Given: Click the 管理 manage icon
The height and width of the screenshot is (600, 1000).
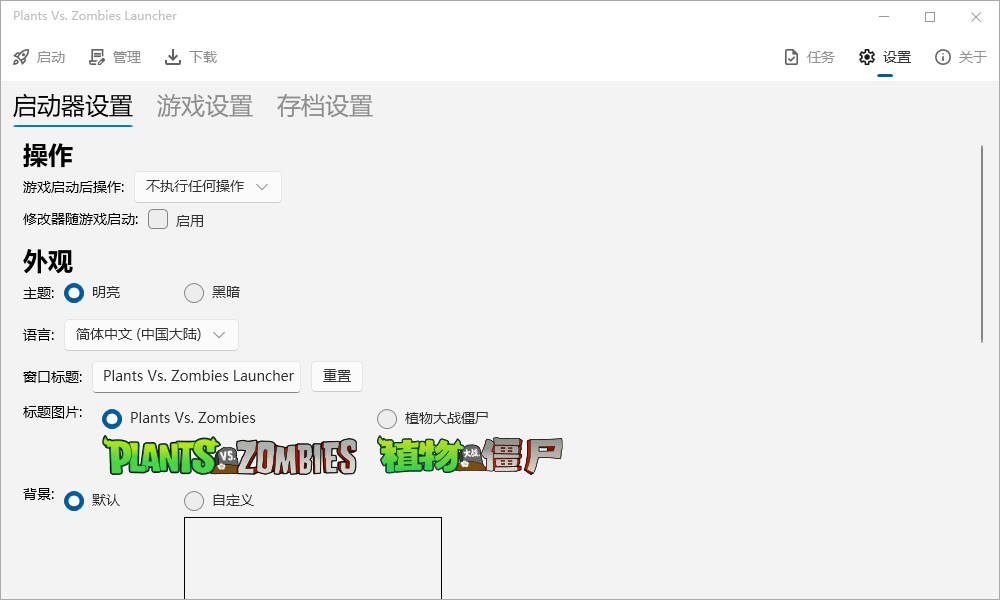Looking at the screenshot, I should [97, 57].
